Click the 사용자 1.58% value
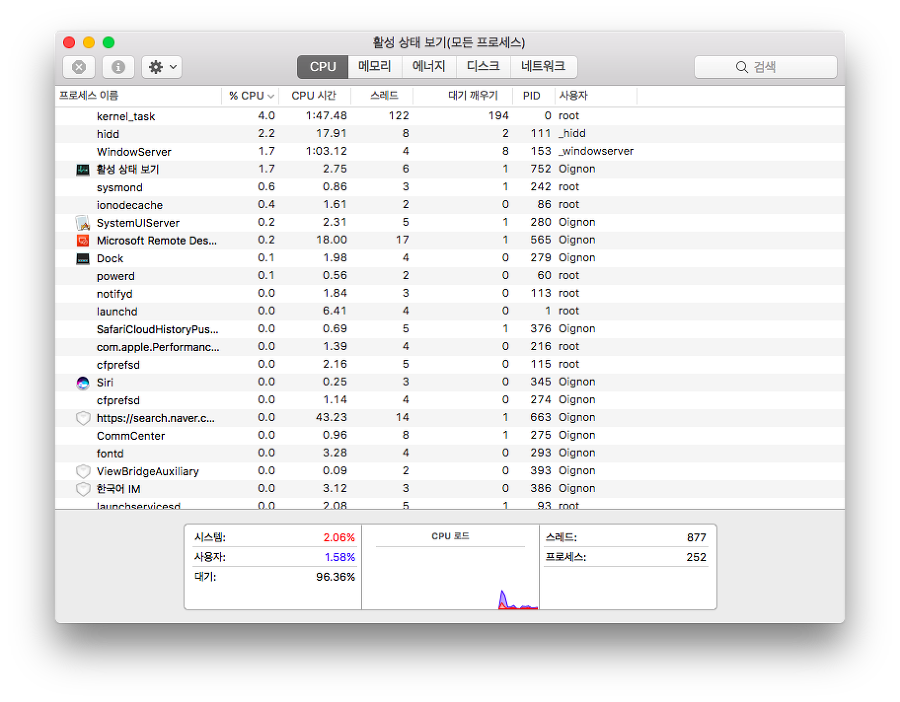 tap(340, 557)
